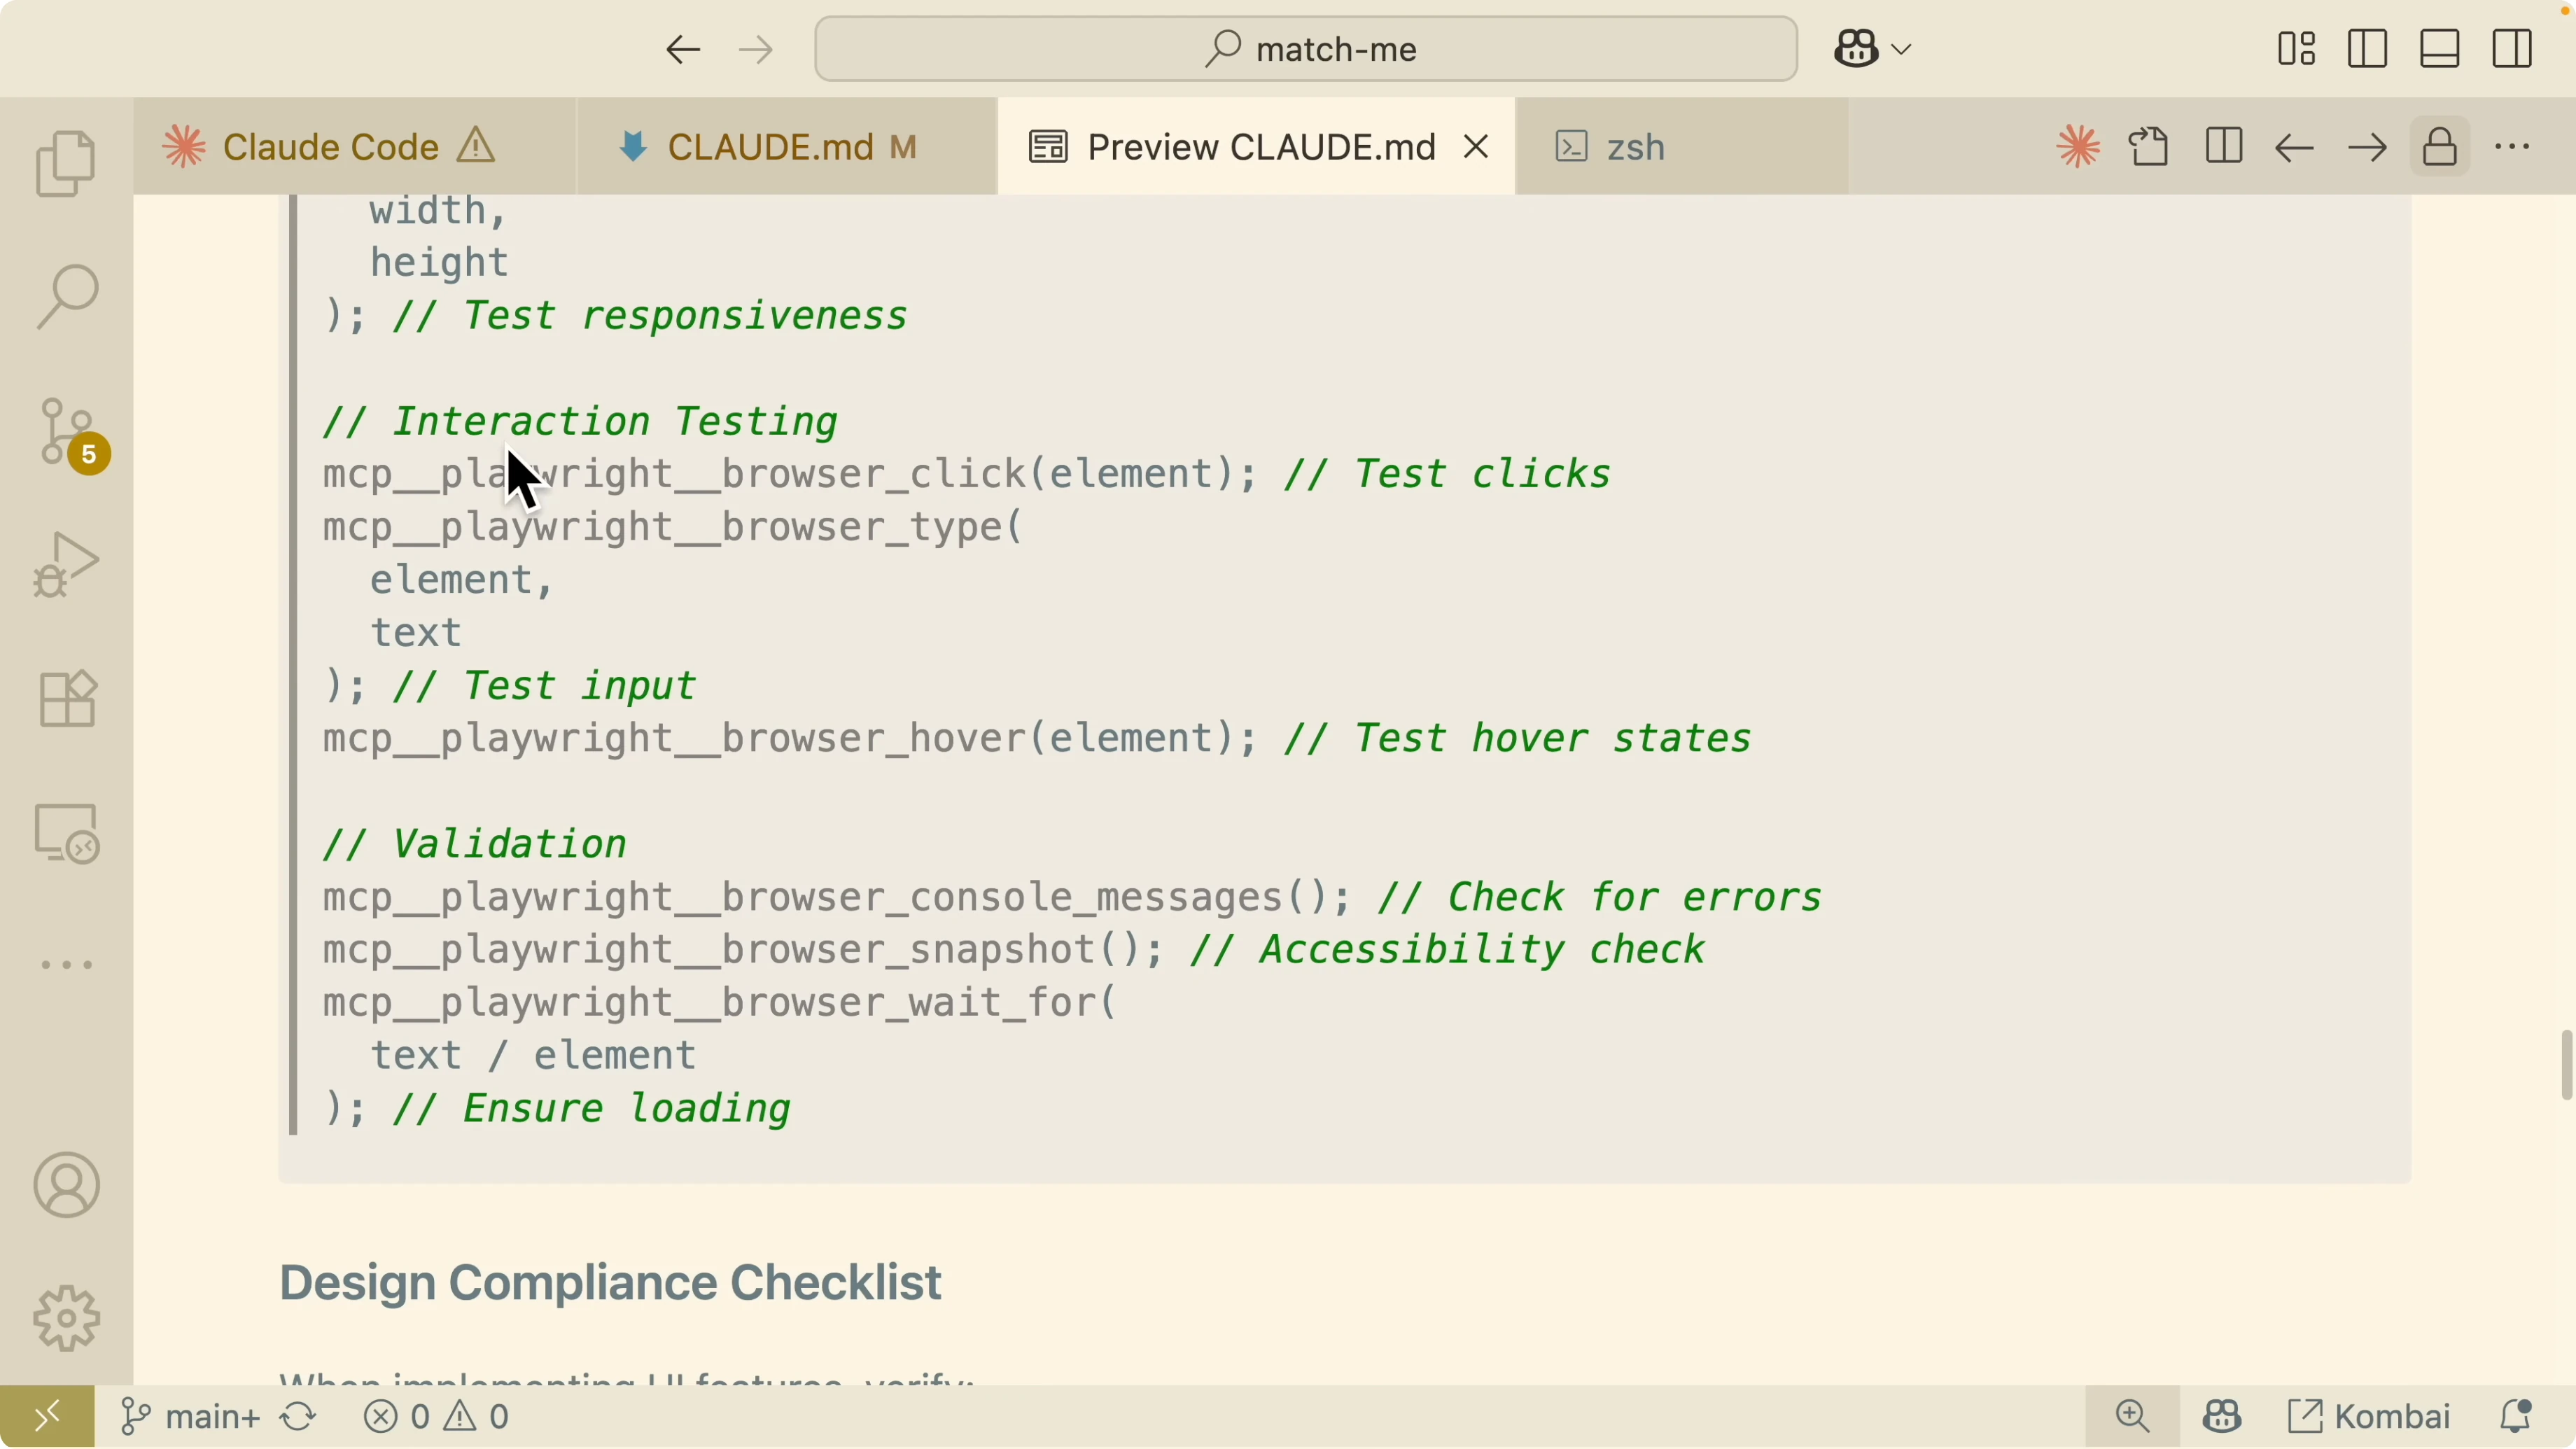This screenshot has width=2576, height=1449.
Task: Close the Preview CLAUDE.md tab
Action: [1476, 147]
